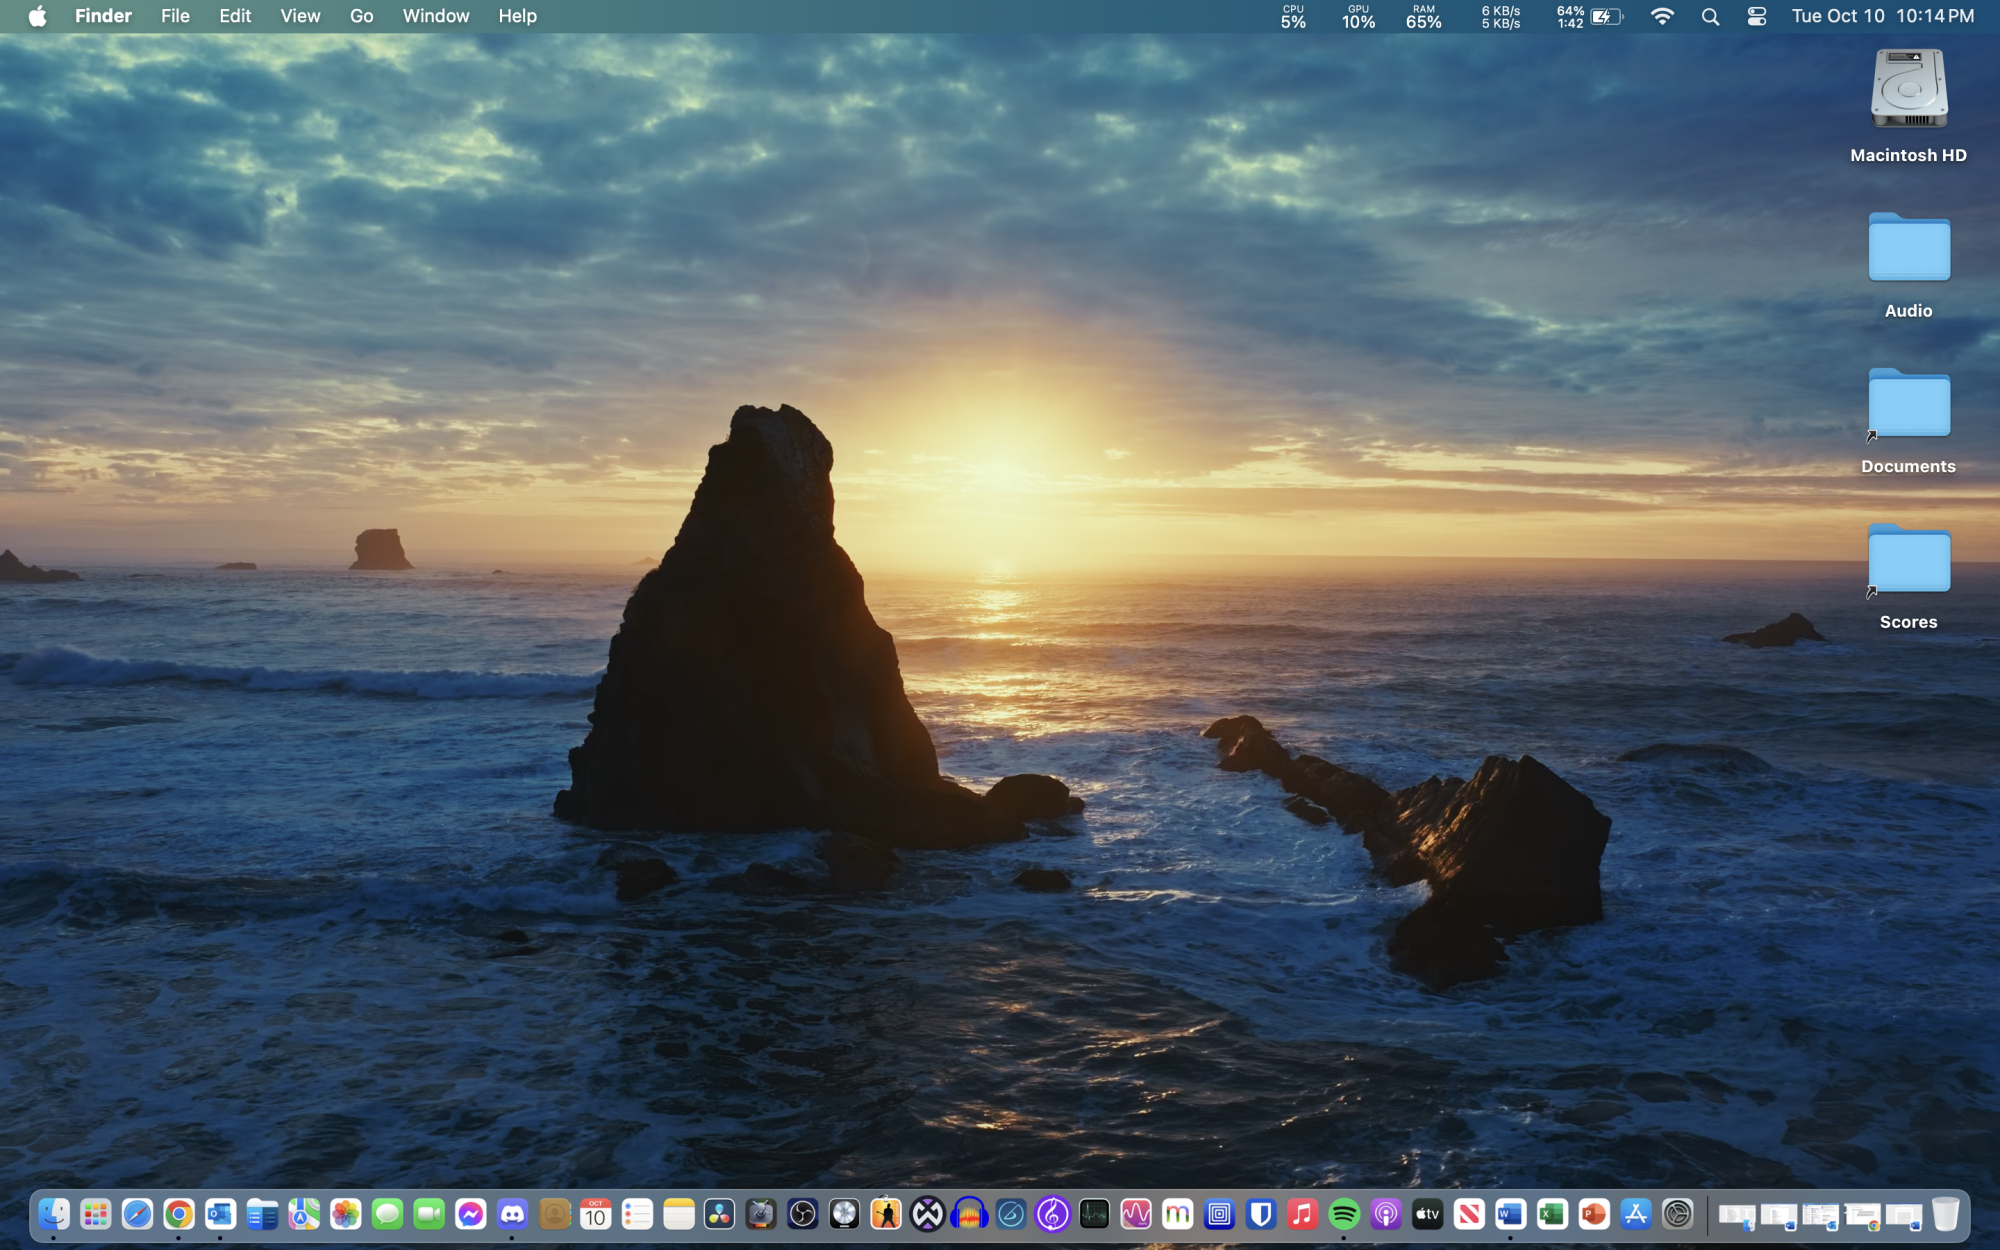Image resolution: width=2000 pixels, height=1250 pixels.
Task: Open the Window menu in Finder
Action: pos(435,16)
